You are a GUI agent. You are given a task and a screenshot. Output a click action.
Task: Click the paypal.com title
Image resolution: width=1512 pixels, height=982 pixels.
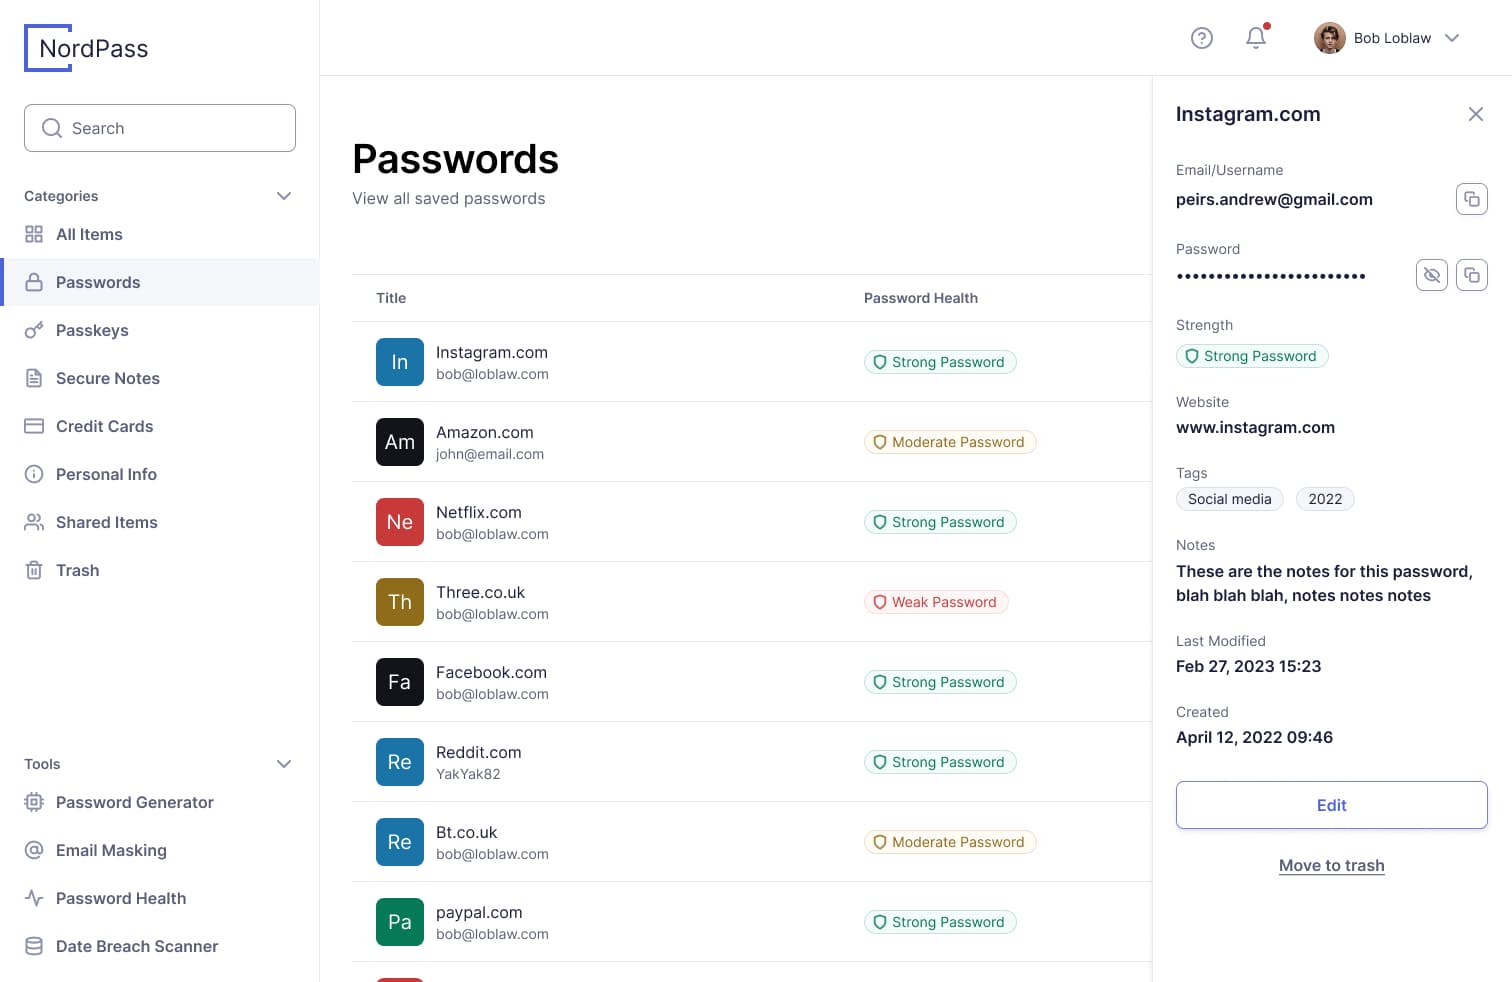pos(479,912)
